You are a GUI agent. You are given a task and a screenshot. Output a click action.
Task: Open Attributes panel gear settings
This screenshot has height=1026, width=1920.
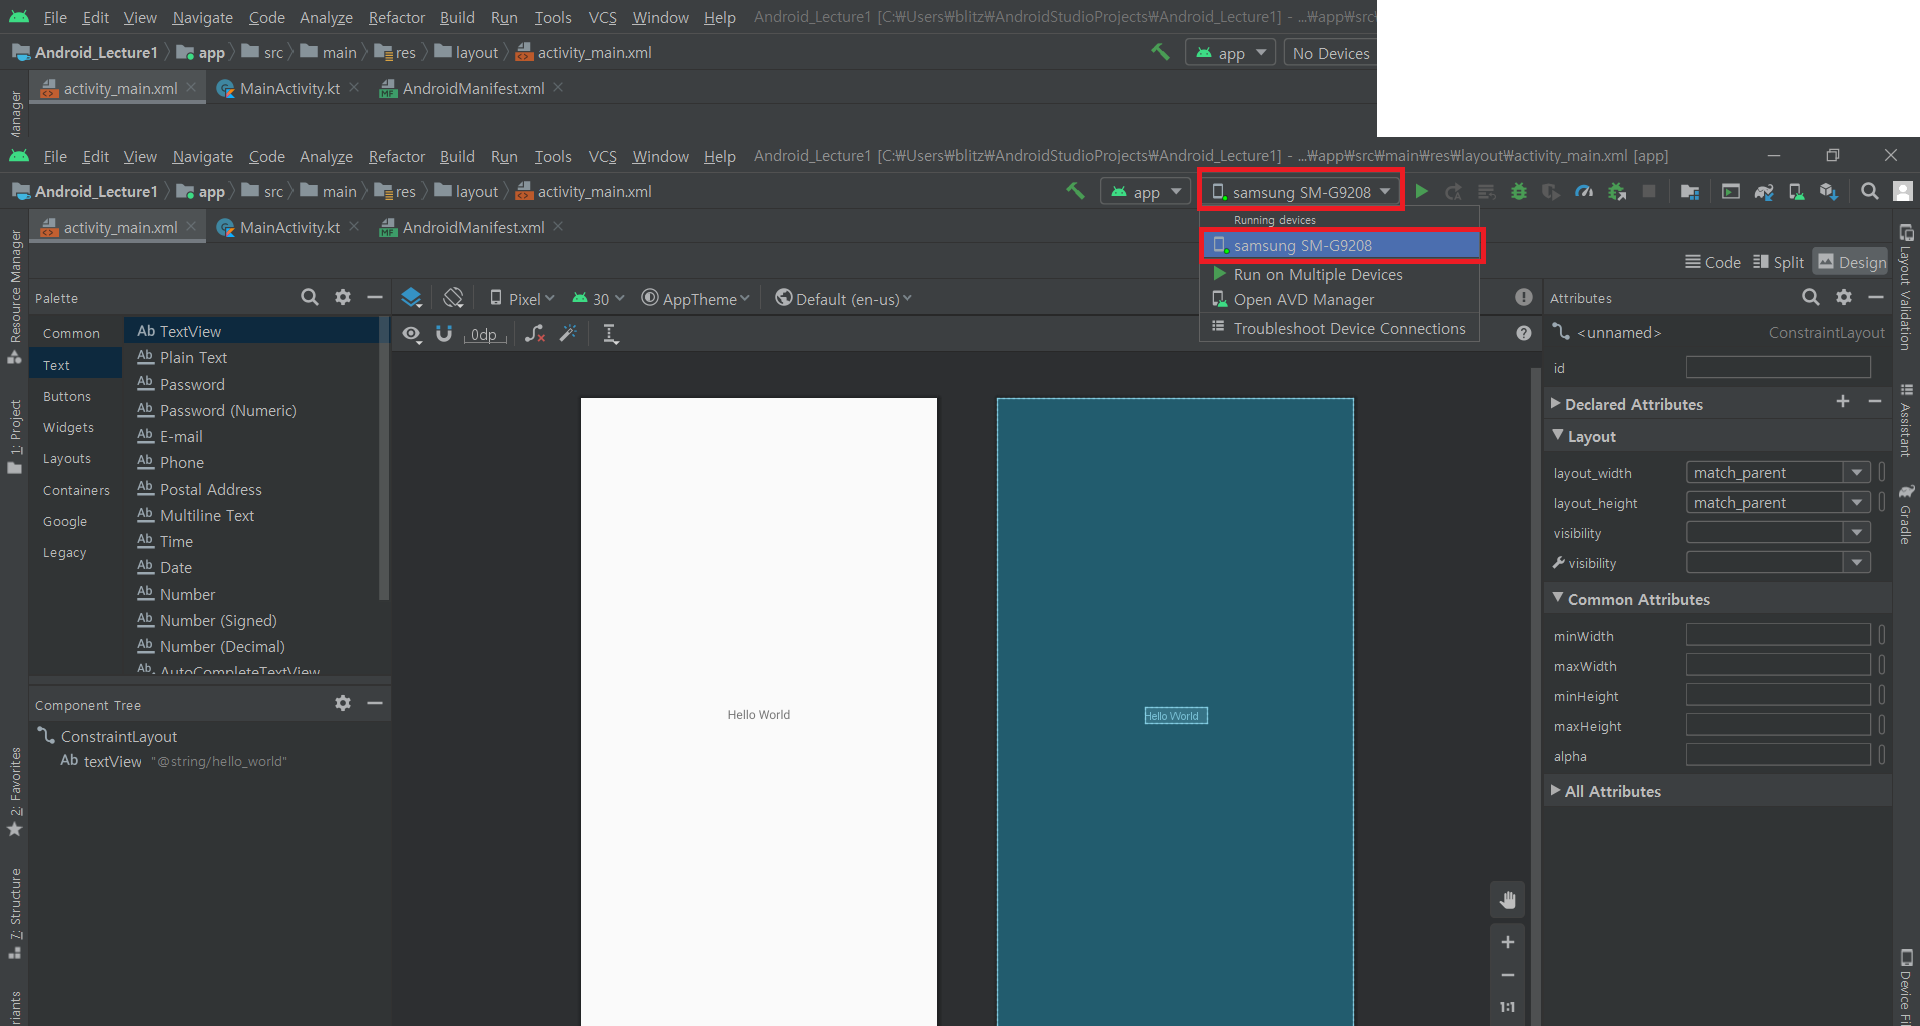point(1844,297)
